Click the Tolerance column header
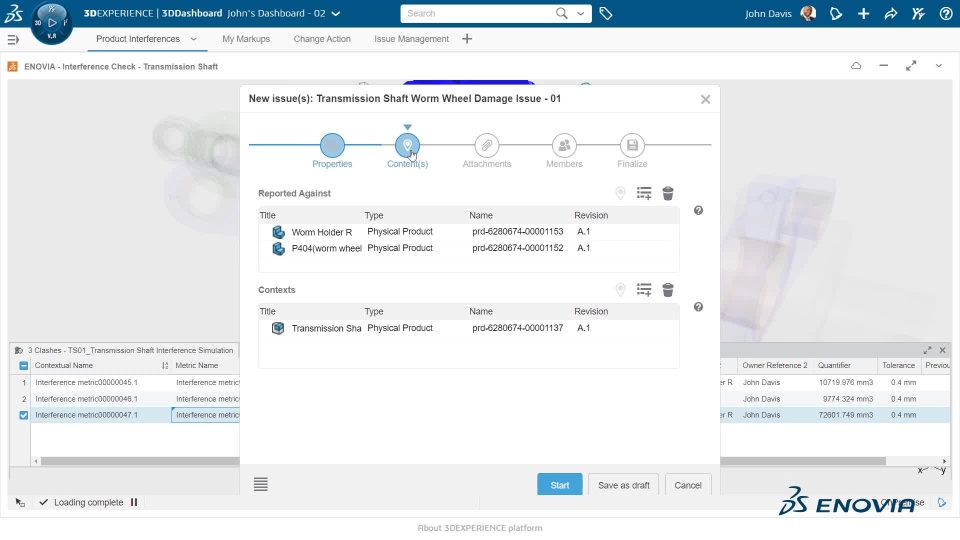This screenshot has height=540, width=960. click(x=898, y=366)
